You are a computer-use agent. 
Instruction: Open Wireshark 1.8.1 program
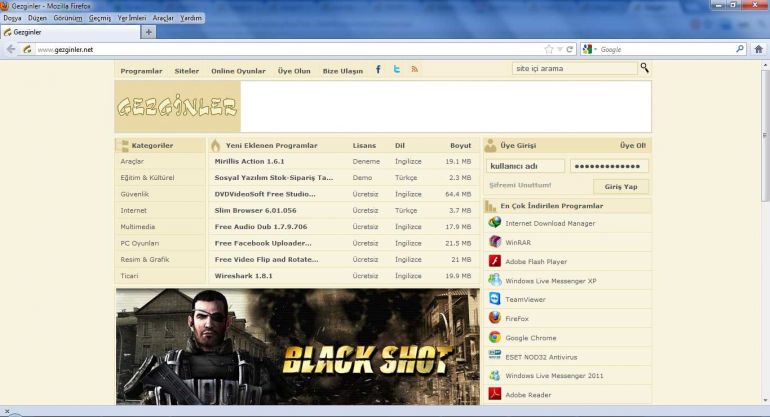click(x=243, y=276)
